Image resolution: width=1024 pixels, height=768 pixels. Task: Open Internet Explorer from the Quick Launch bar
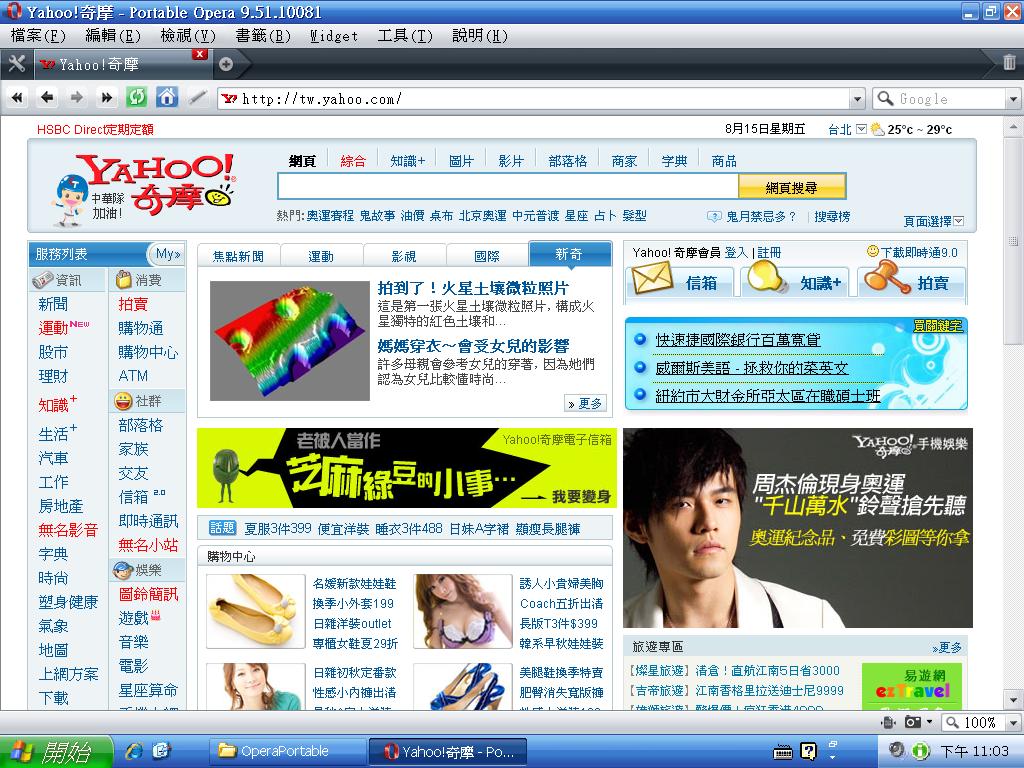click(133, 750)
